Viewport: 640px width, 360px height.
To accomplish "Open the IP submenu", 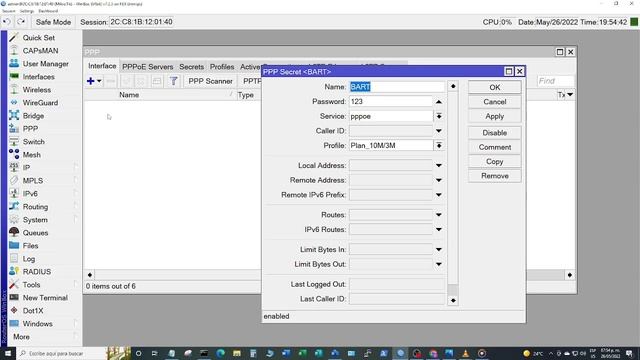I will tap(26, 168).
